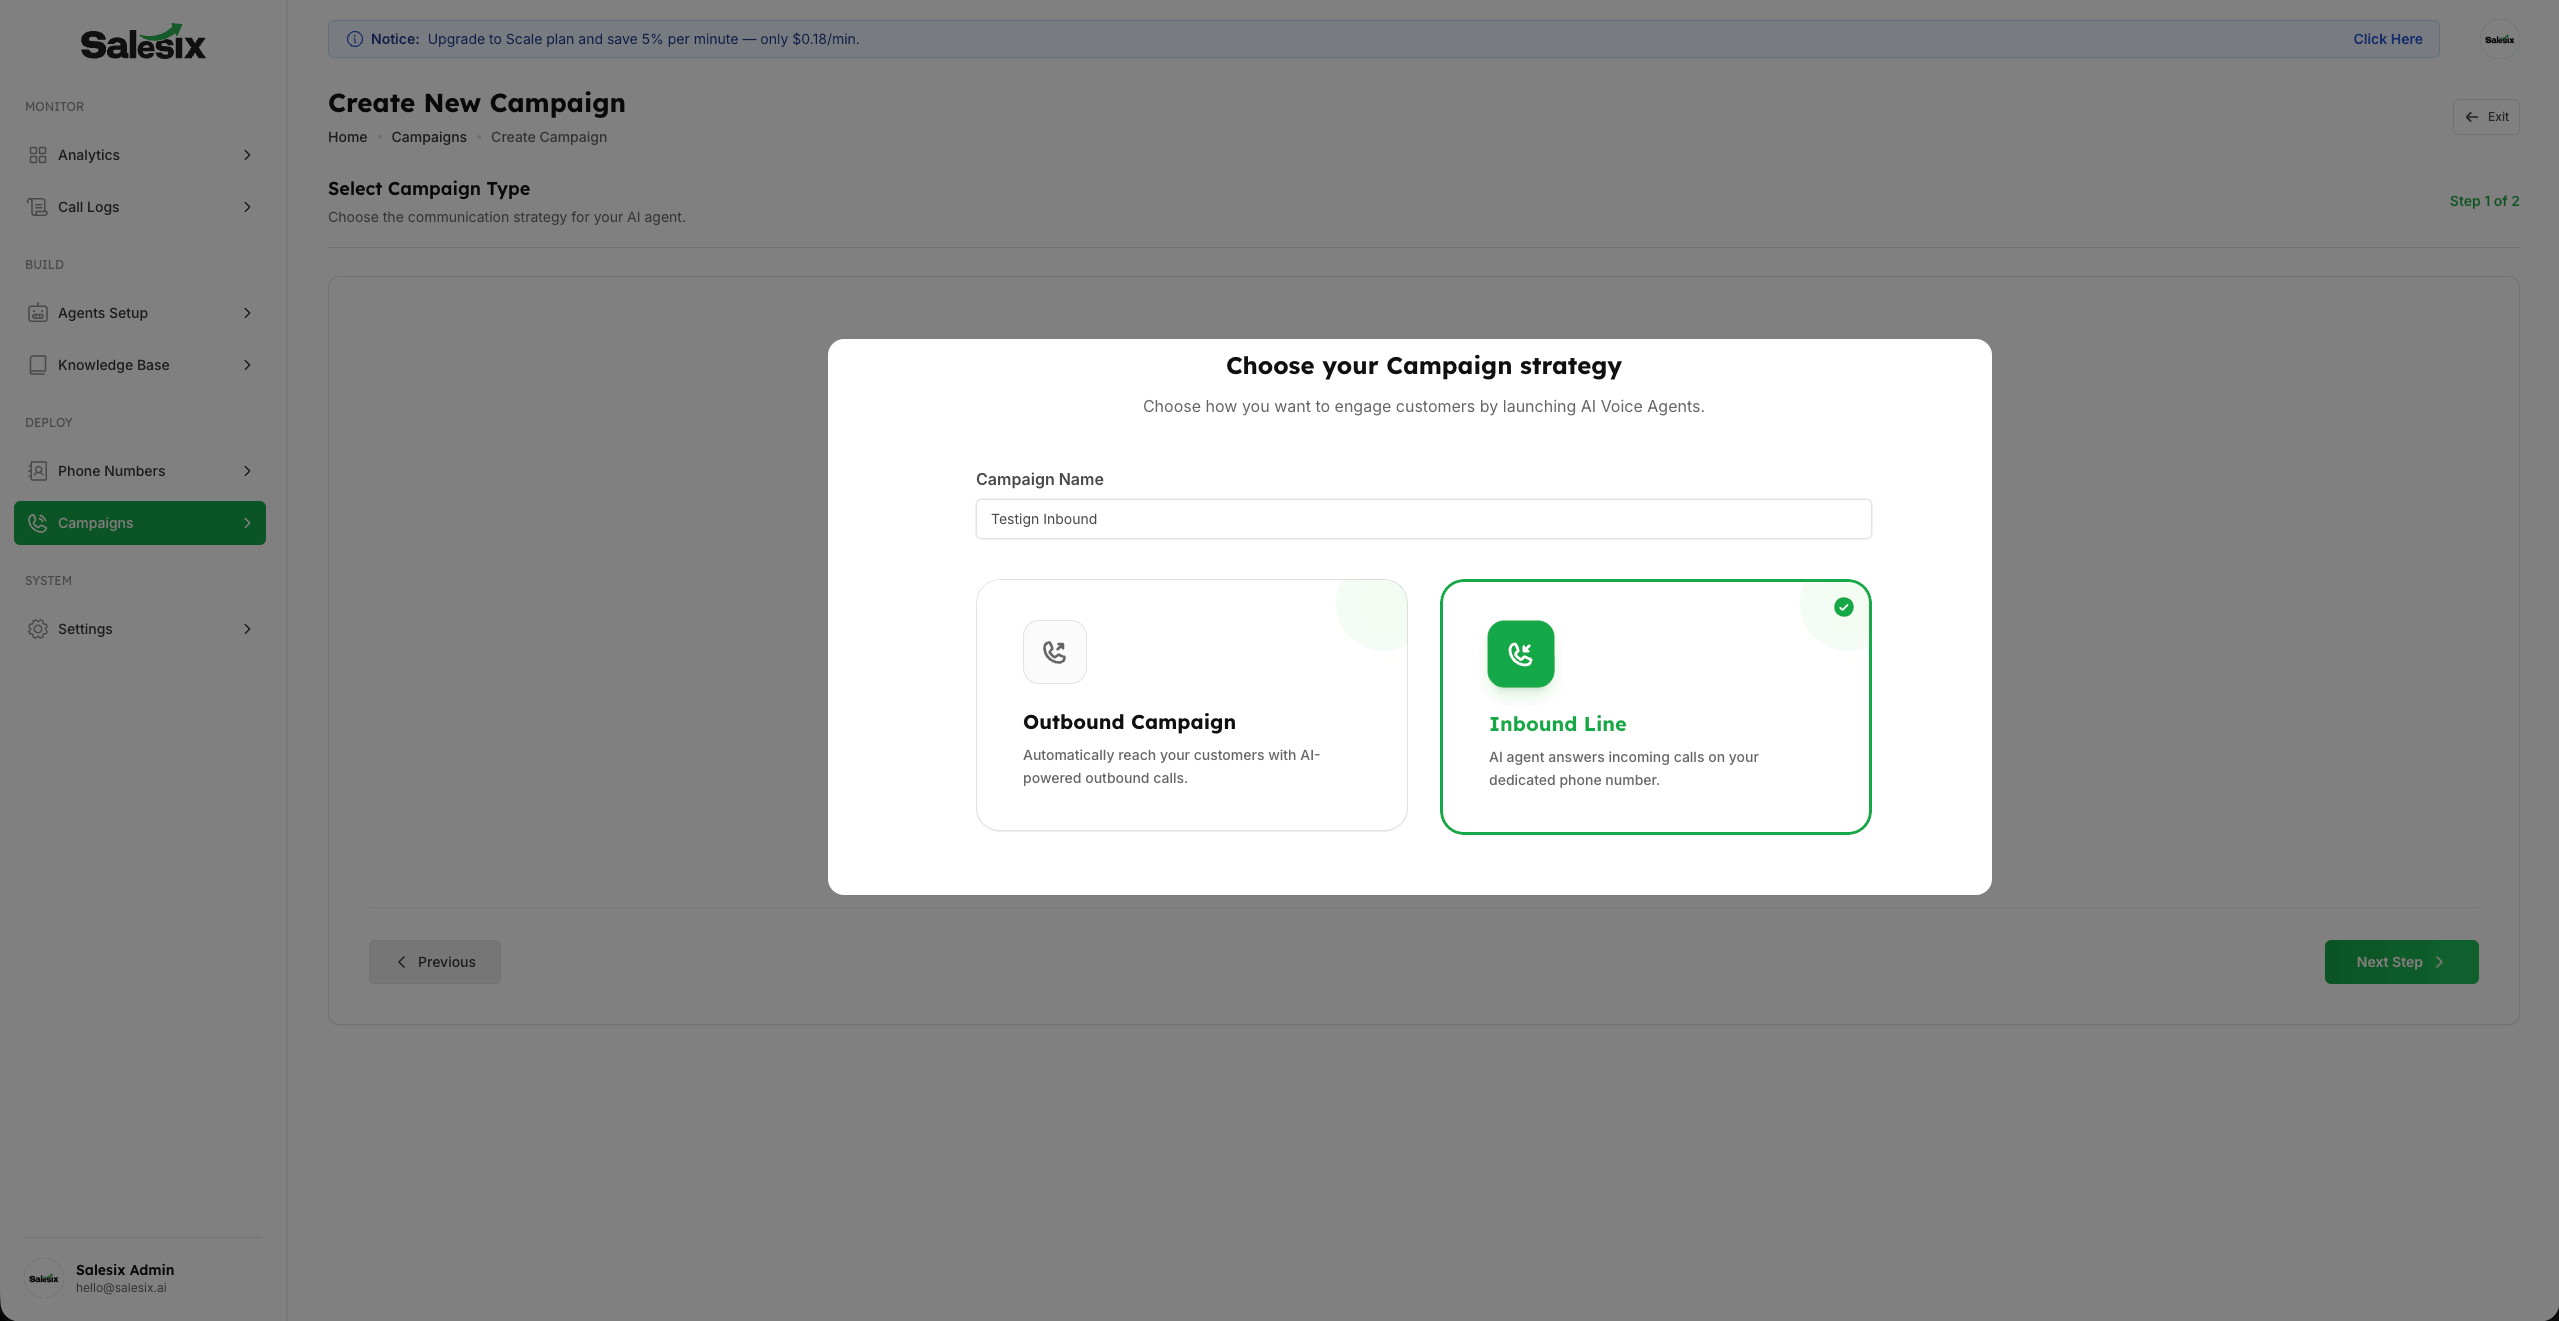2559x1321 pixels.
Task: Click the Campaign Name input field
Action: (1423, 519)
